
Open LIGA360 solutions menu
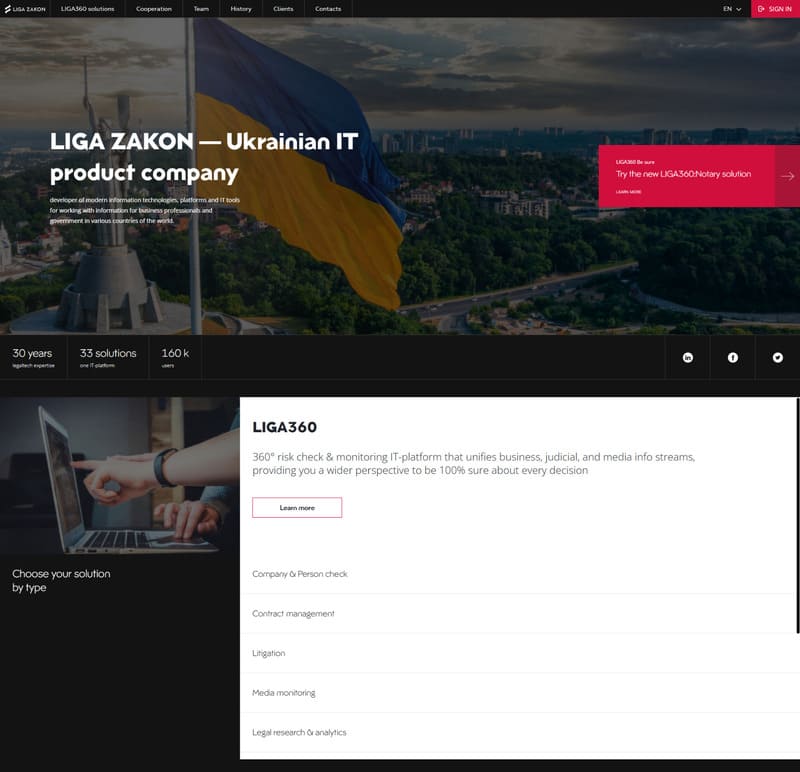click(87, 9)
